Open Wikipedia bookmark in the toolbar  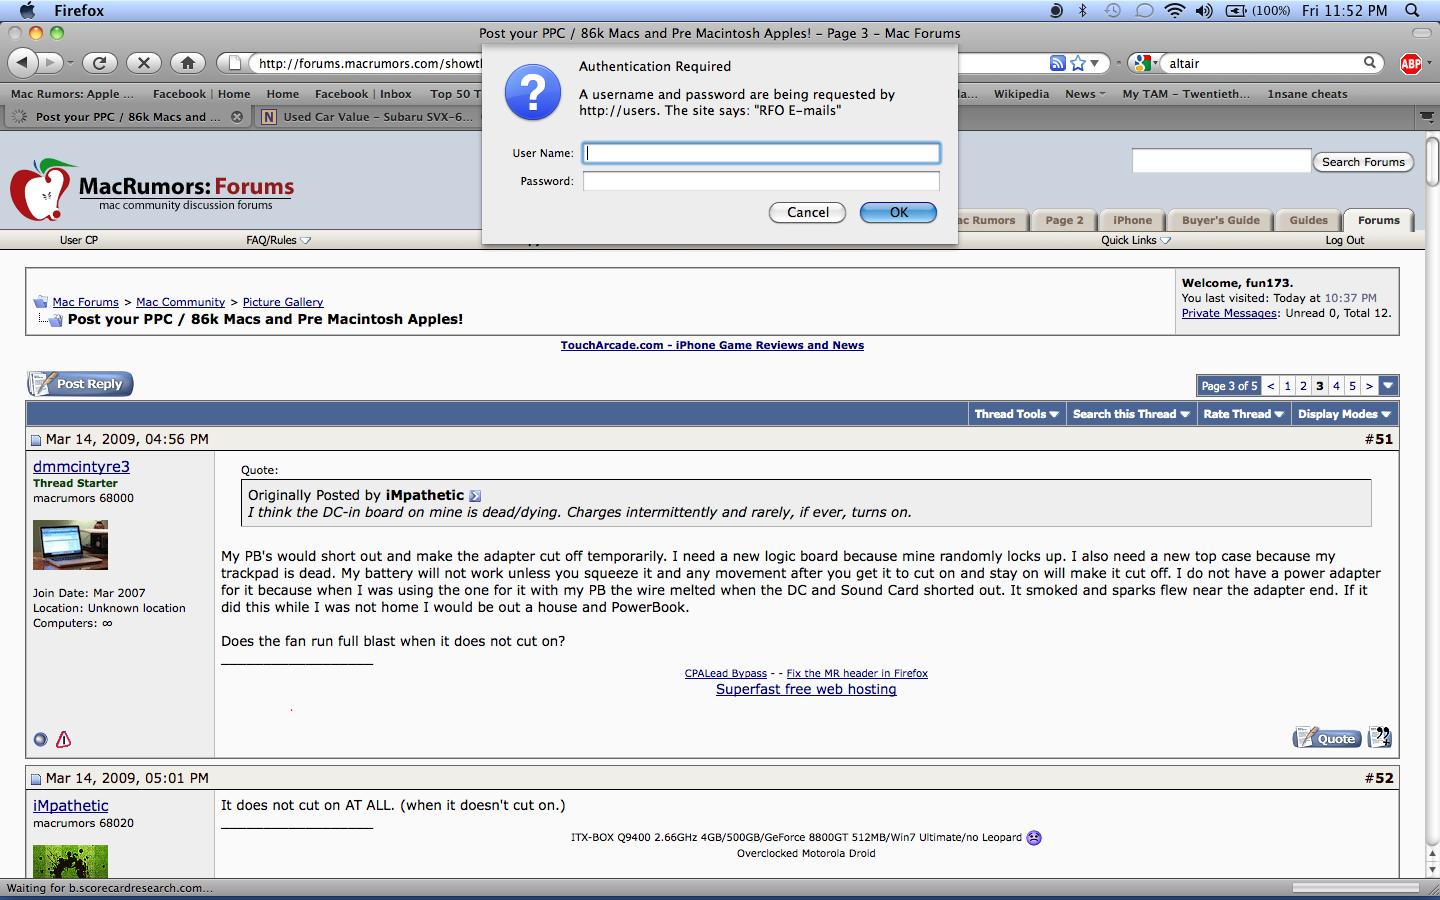click(1021, 94)
